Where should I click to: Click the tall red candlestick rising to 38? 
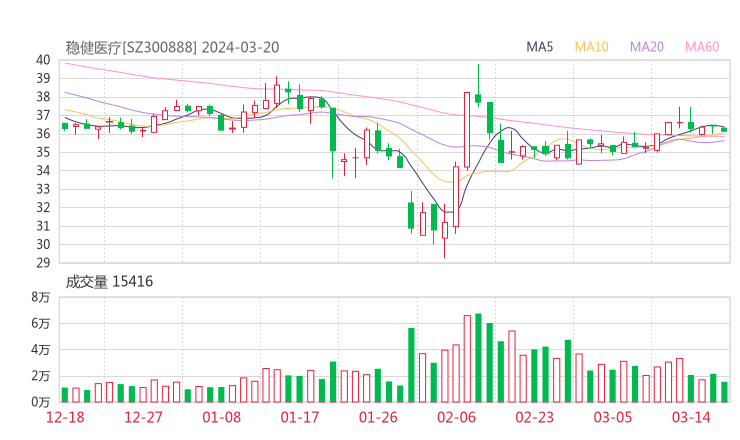[467, 130]
